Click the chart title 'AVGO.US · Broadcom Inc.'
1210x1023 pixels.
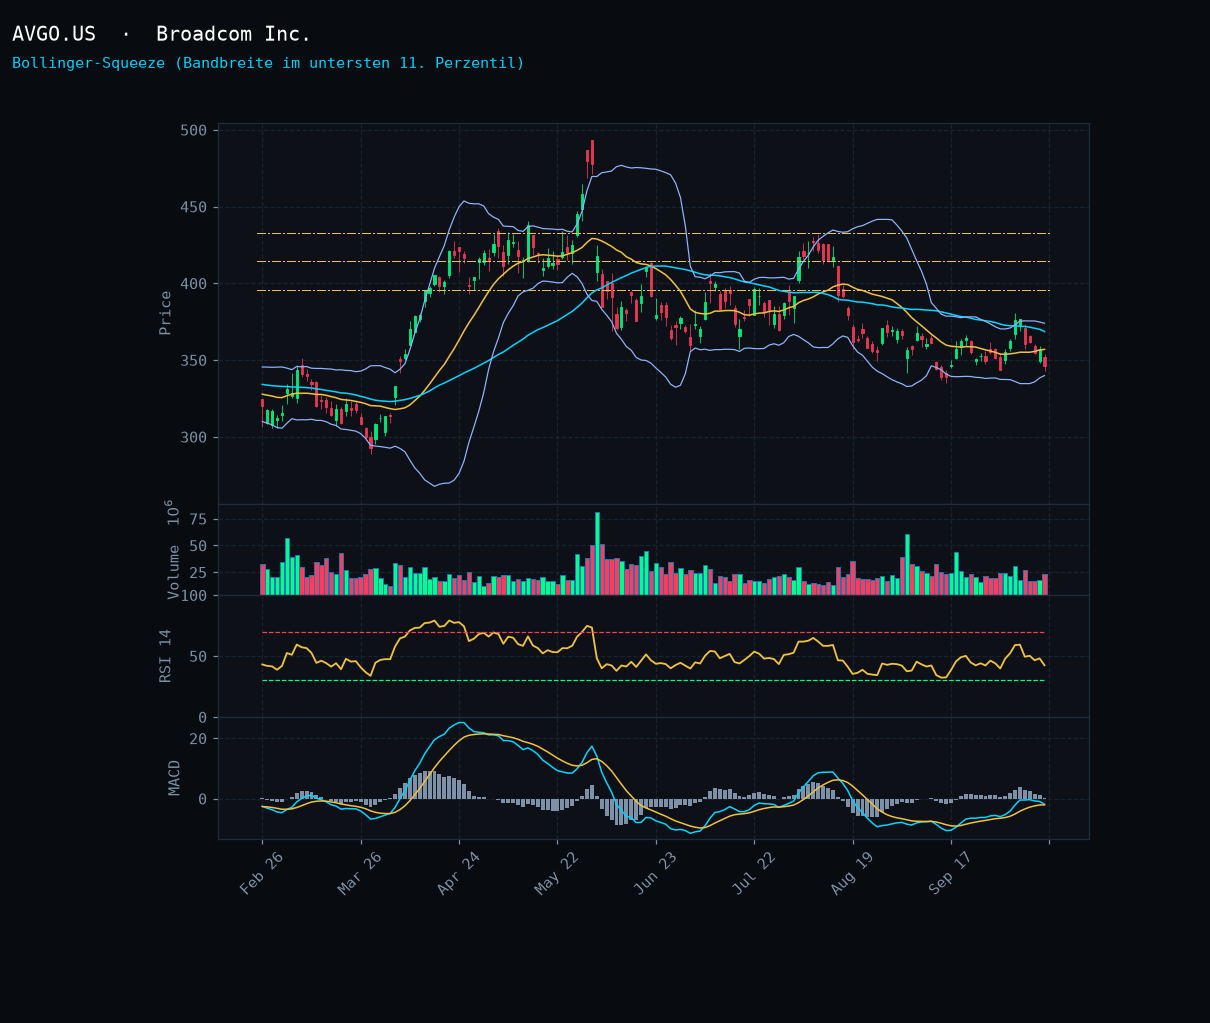click(162, 34)
